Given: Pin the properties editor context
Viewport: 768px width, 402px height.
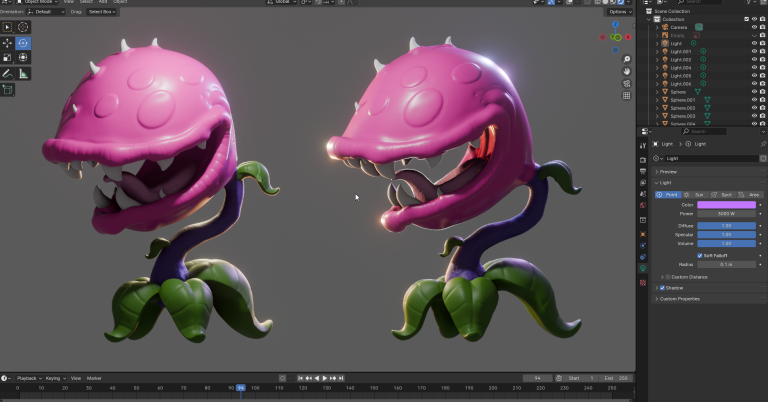Looking at the screenshot, I should (x=763, y=144).
